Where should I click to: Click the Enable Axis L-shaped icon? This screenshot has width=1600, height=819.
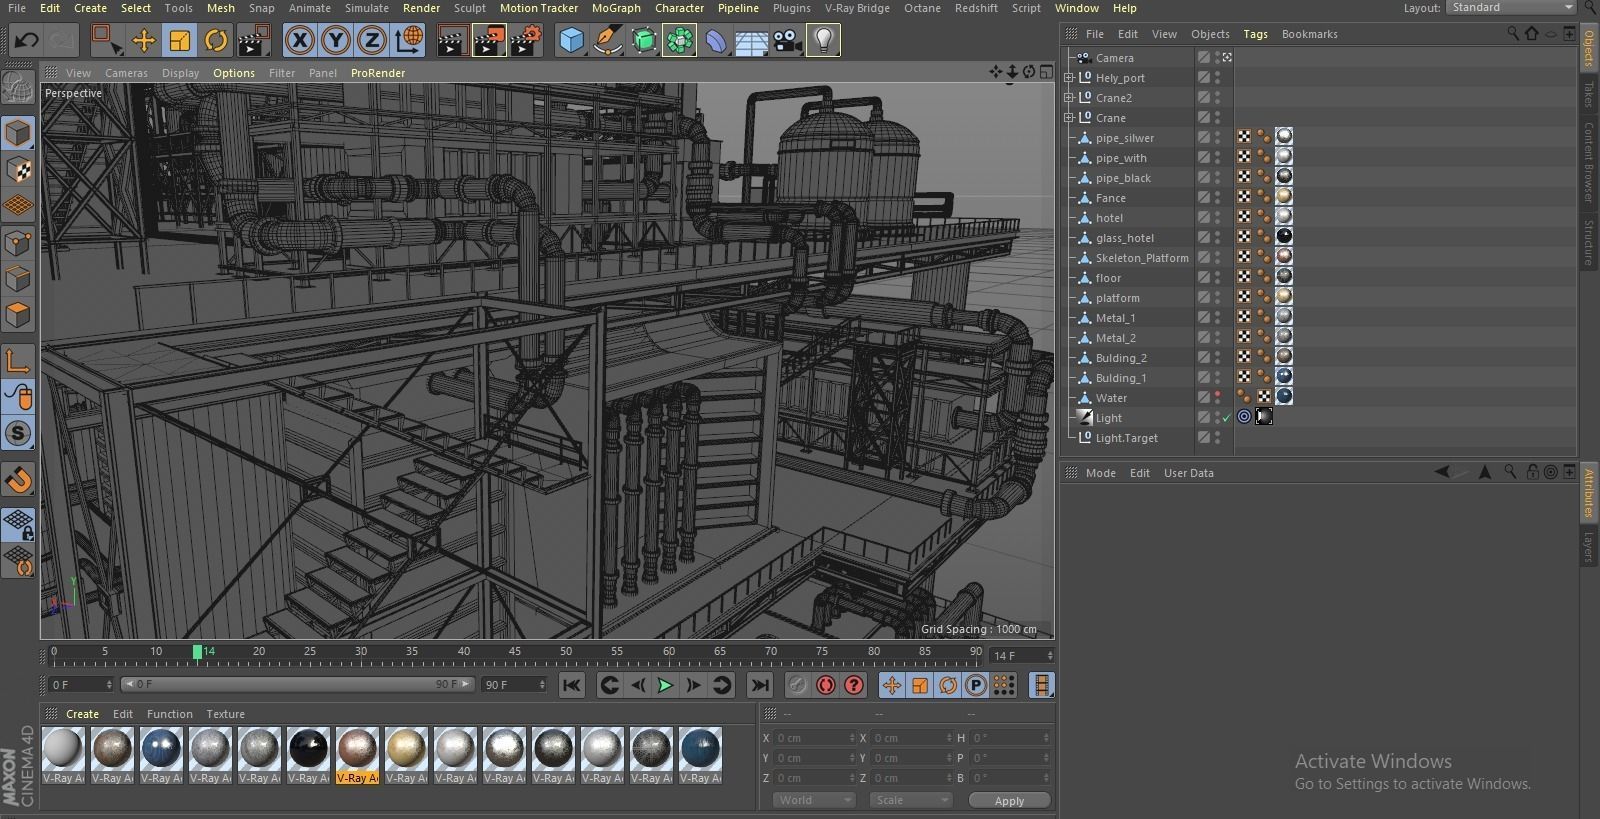(x=18, y=360)
